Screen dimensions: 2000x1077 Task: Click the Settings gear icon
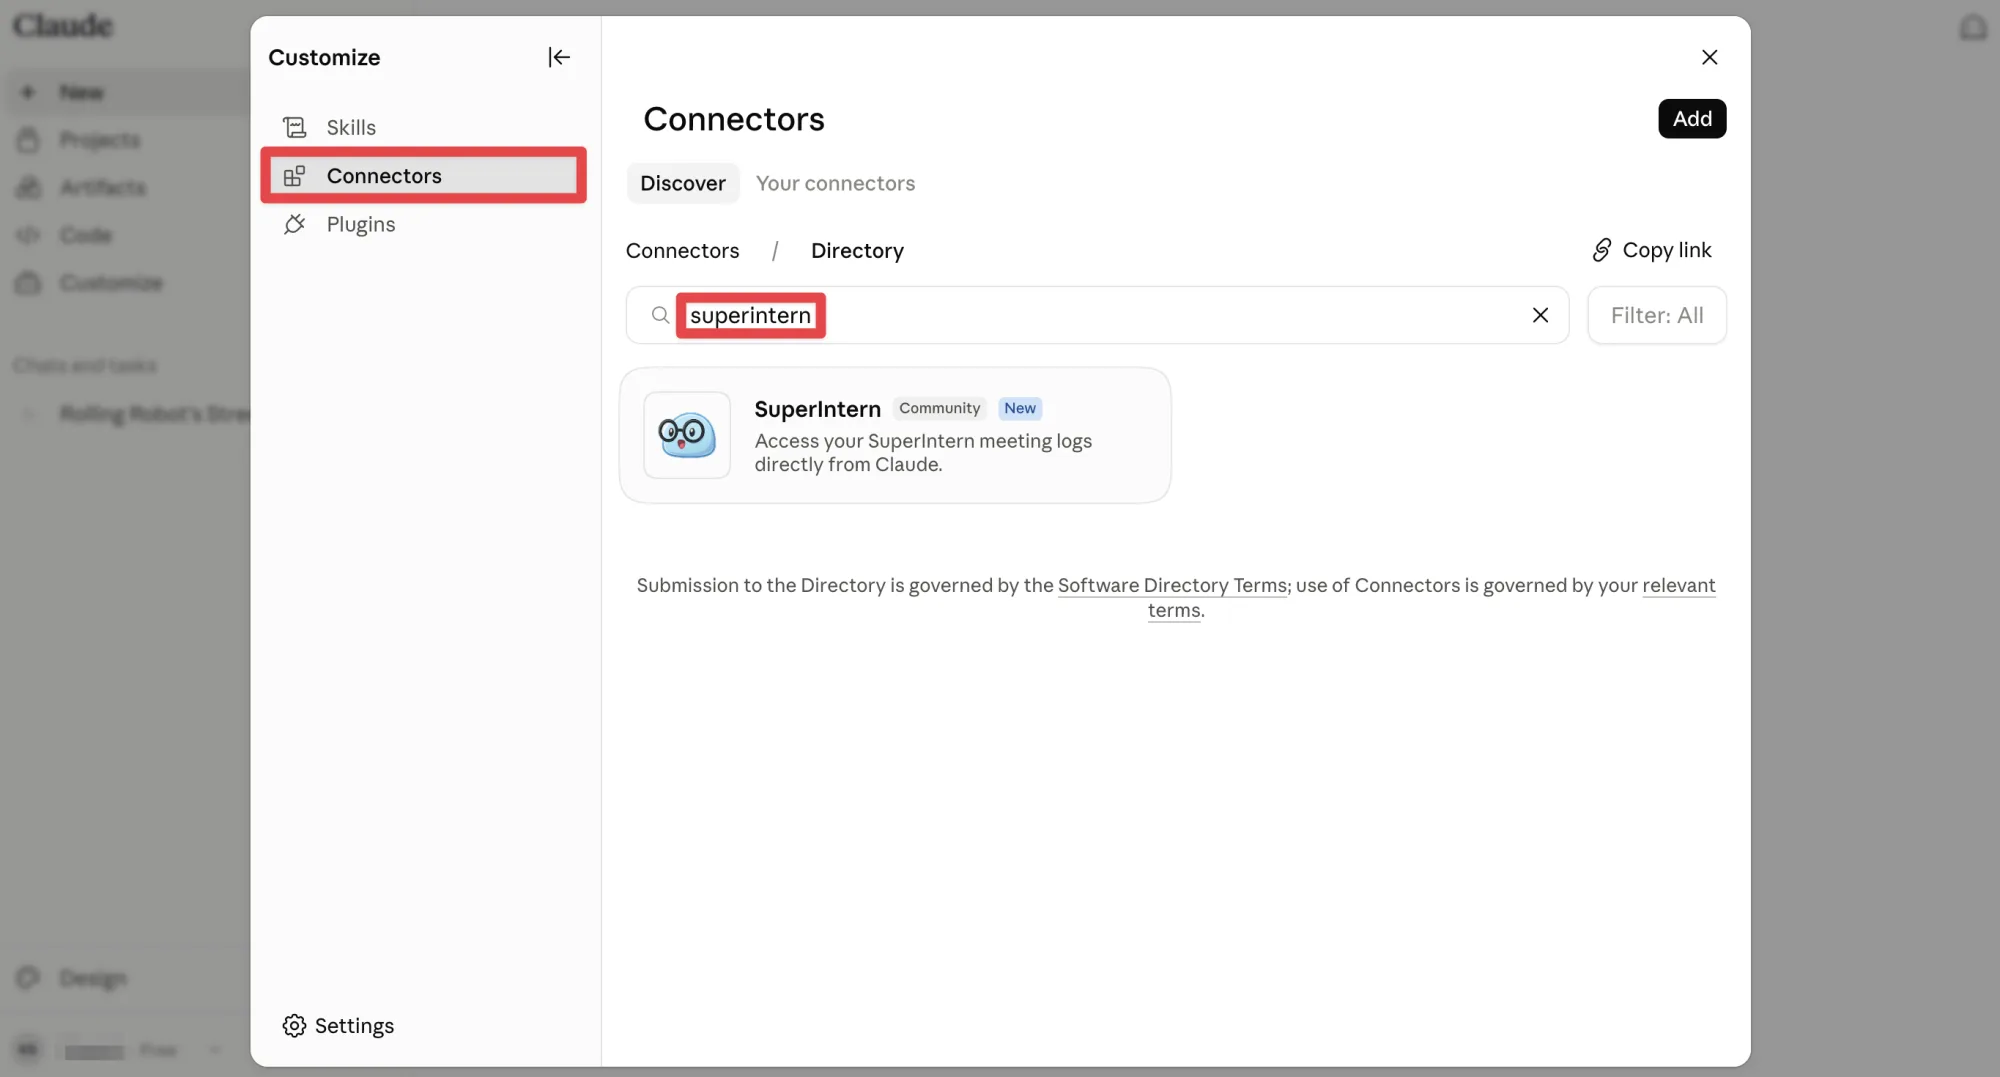[294, 1026]
